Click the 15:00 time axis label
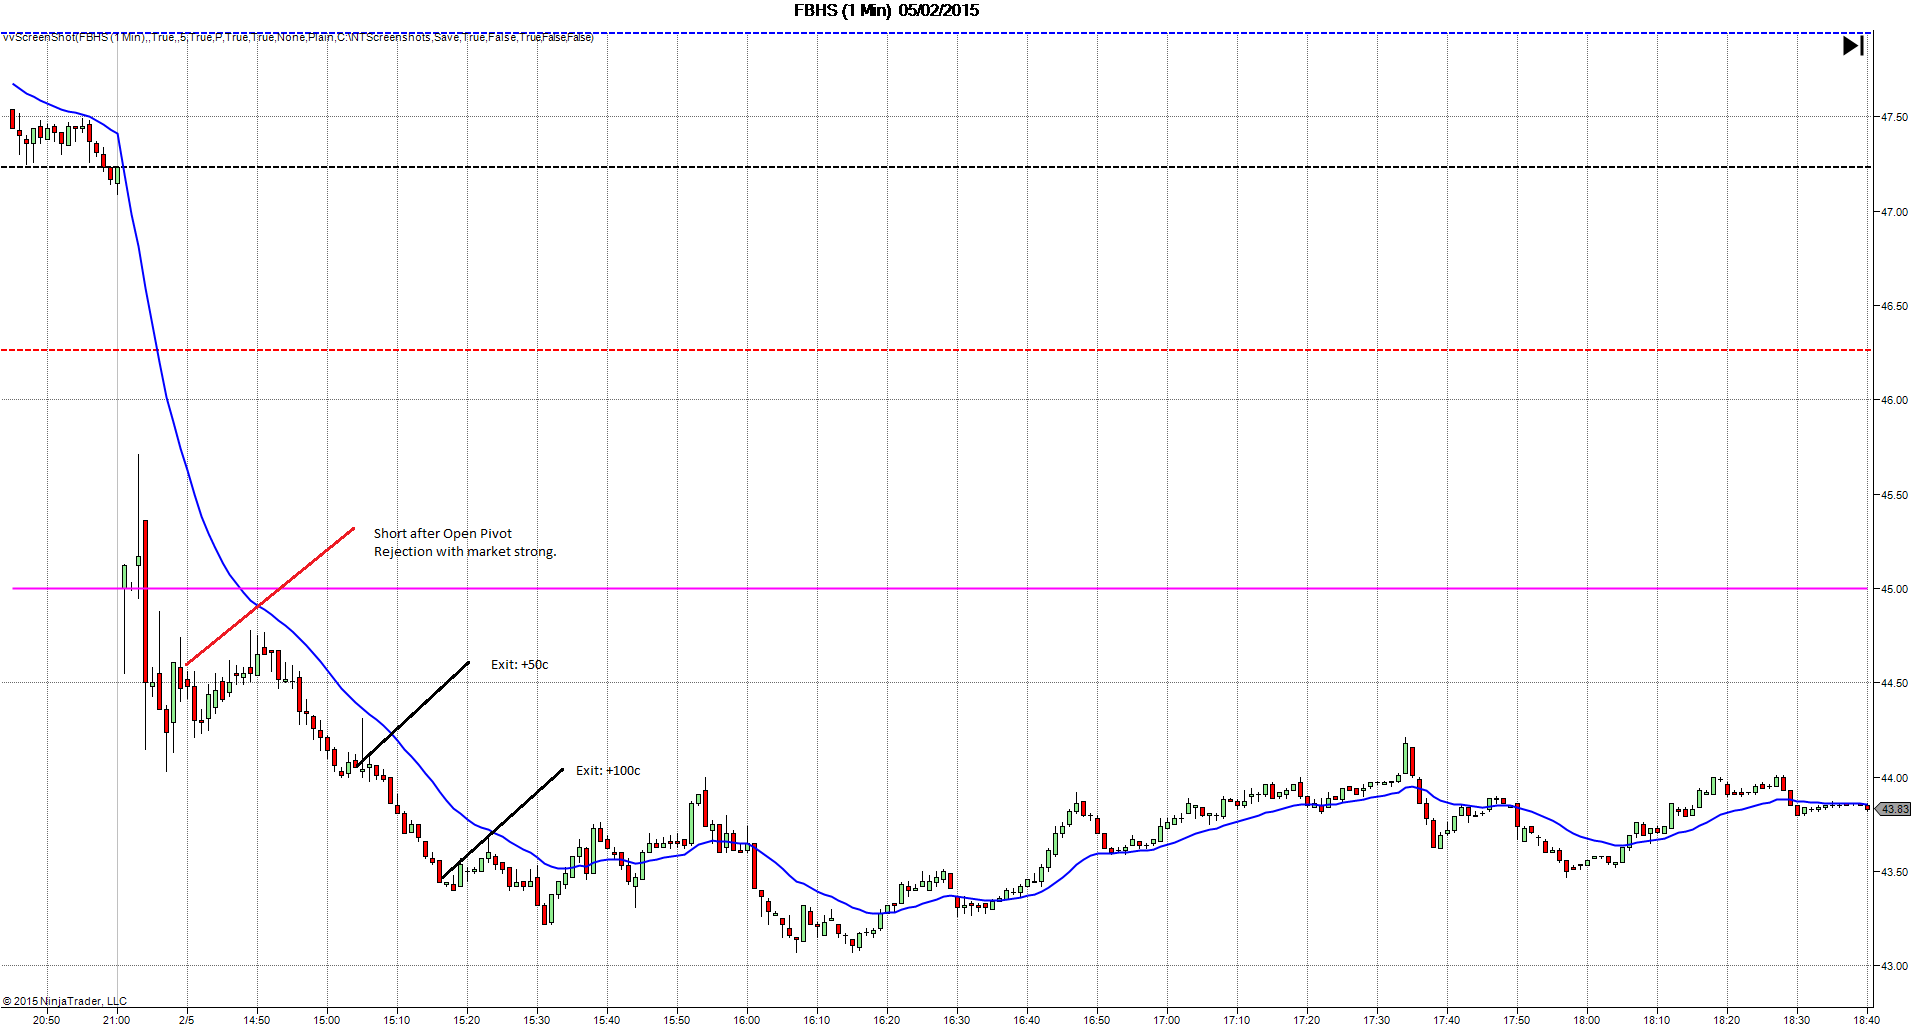 (x=327, y=1020)
